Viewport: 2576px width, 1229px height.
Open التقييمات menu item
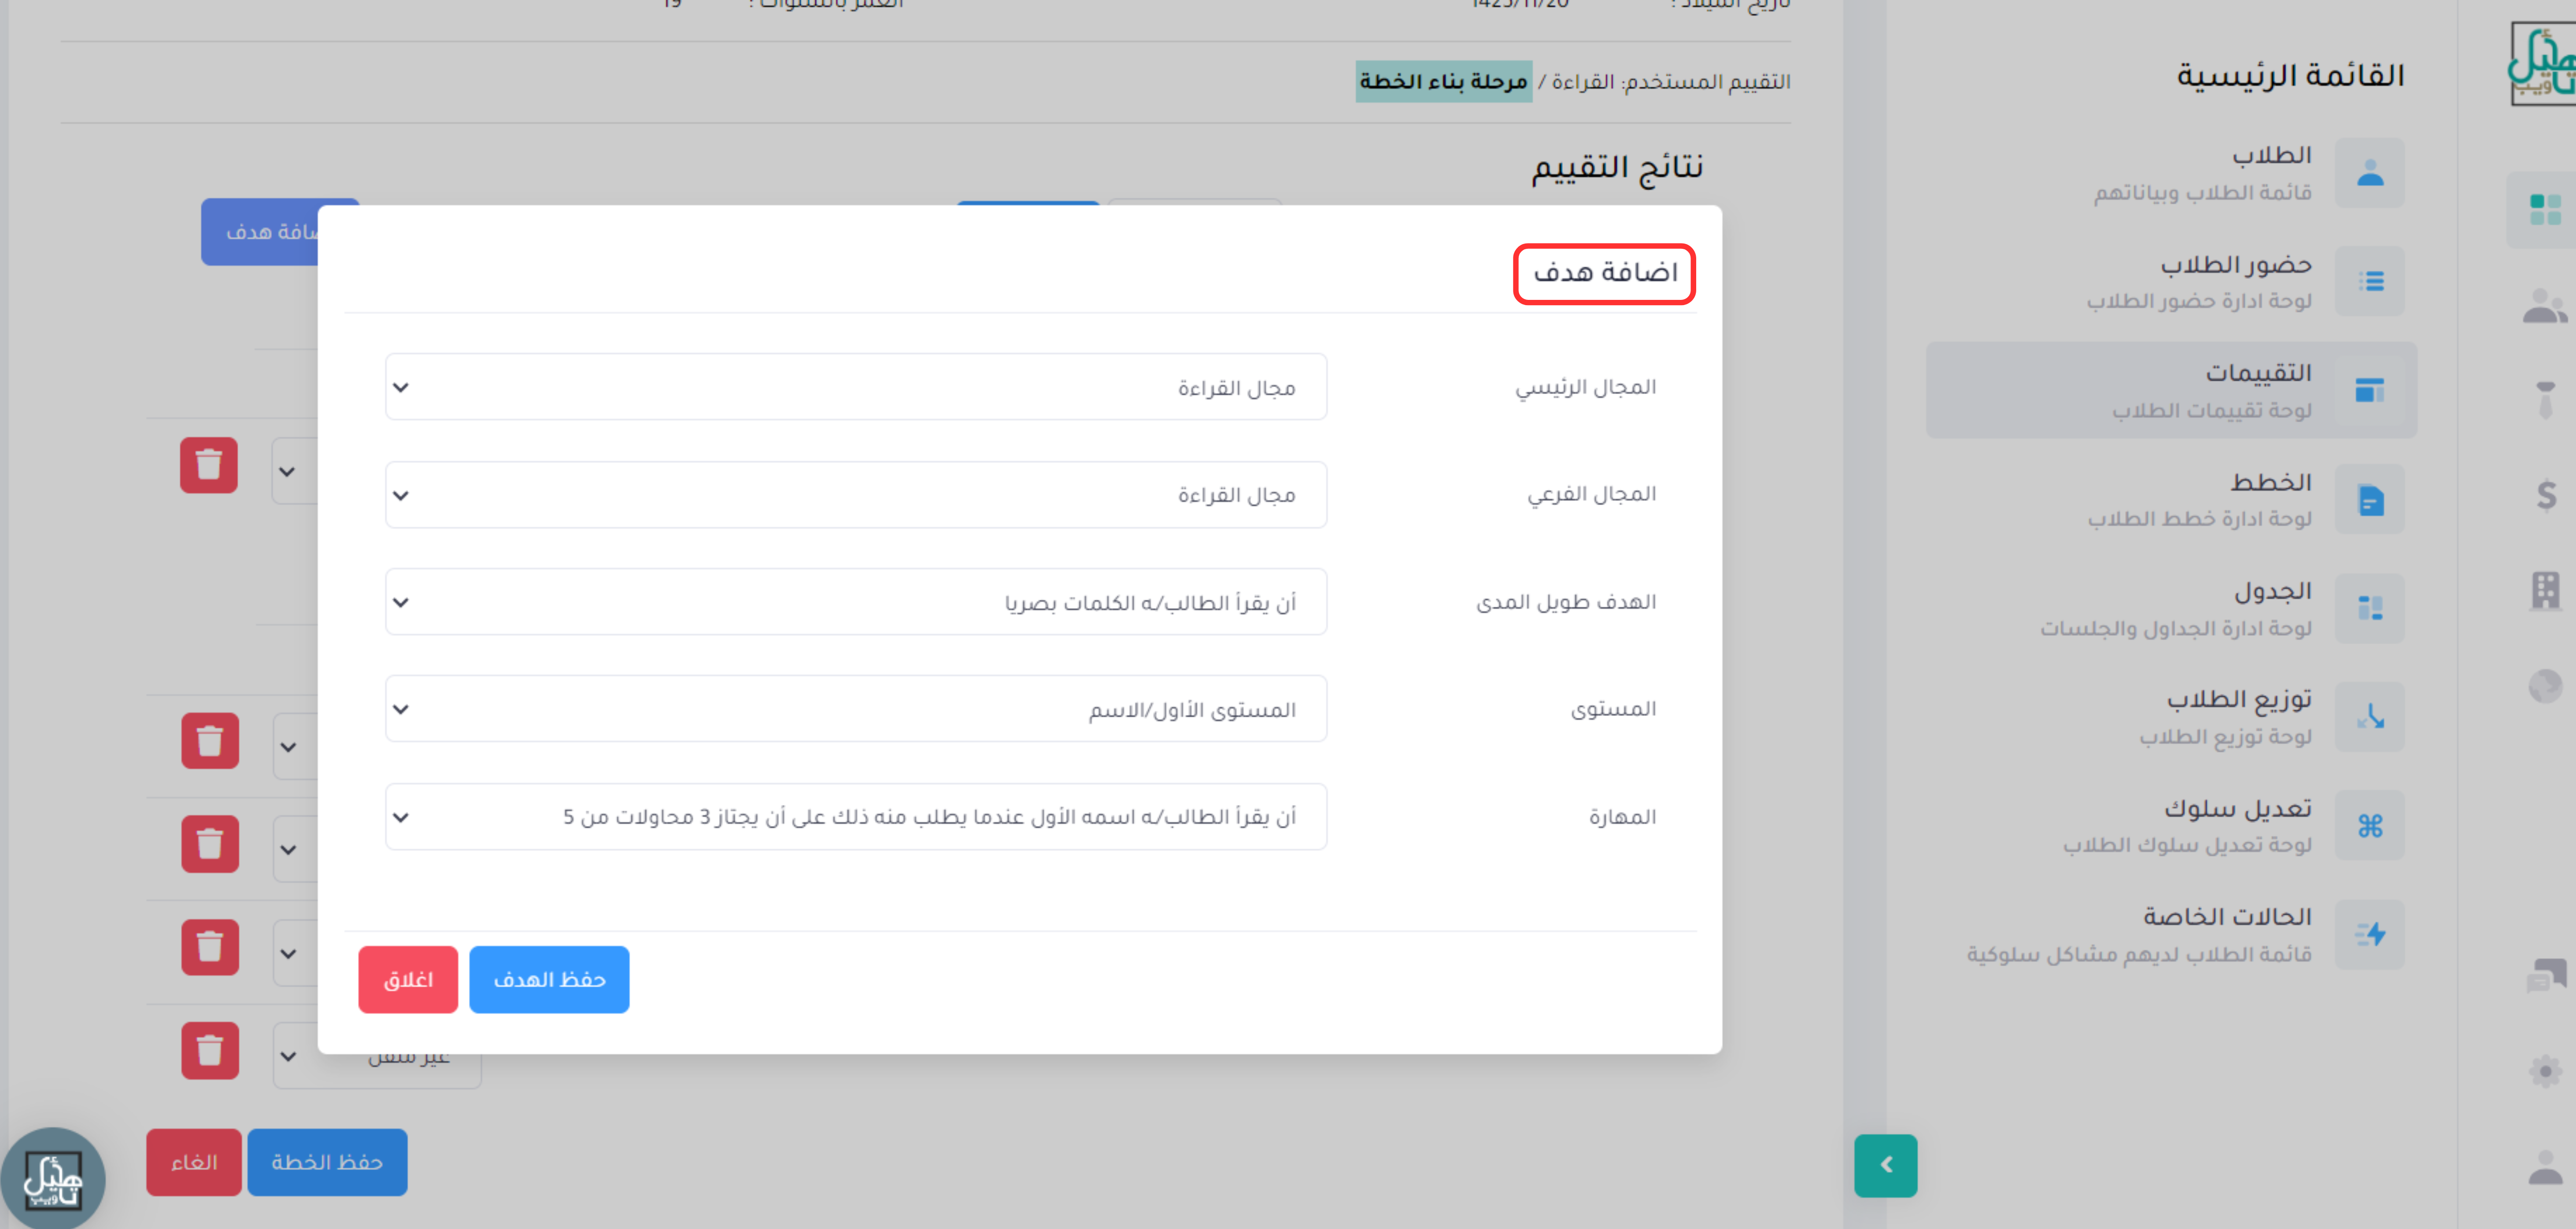pos(2171,390)
